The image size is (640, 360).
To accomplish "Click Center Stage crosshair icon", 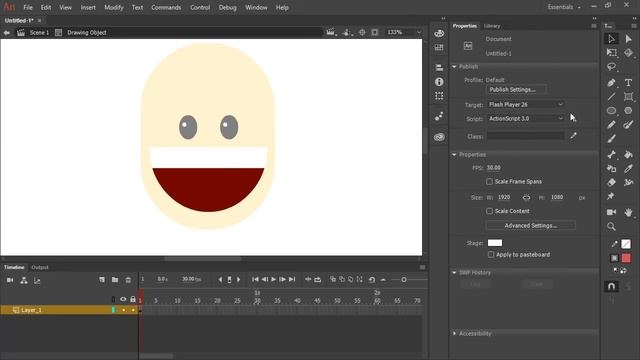I will tap(362, 32).
